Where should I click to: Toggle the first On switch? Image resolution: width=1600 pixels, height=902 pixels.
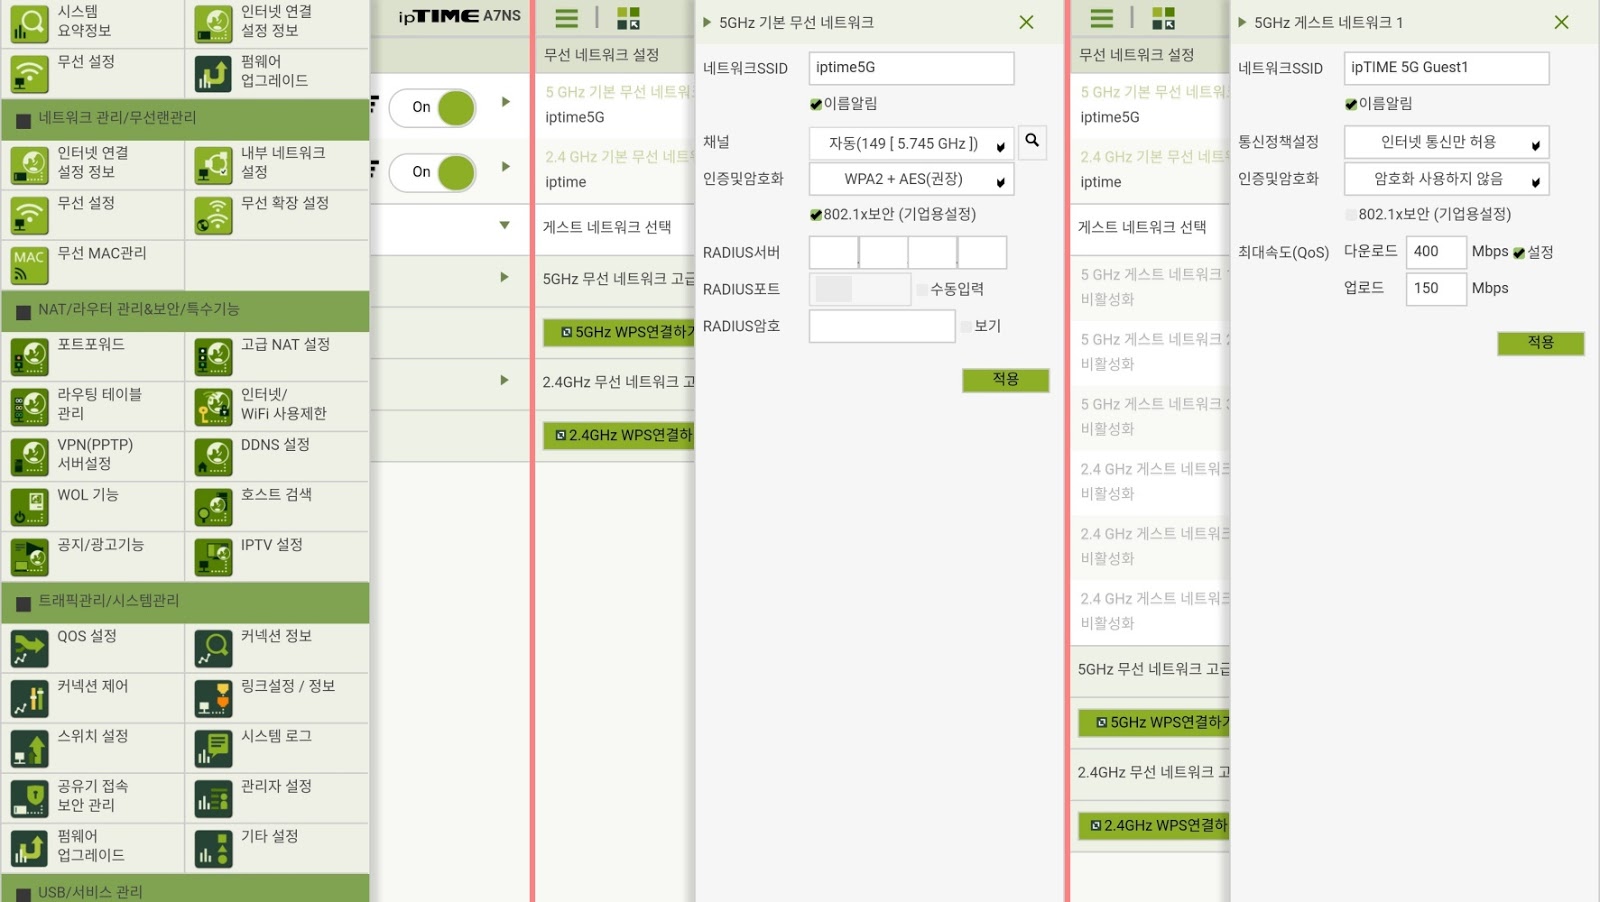(x=432, y=108)
